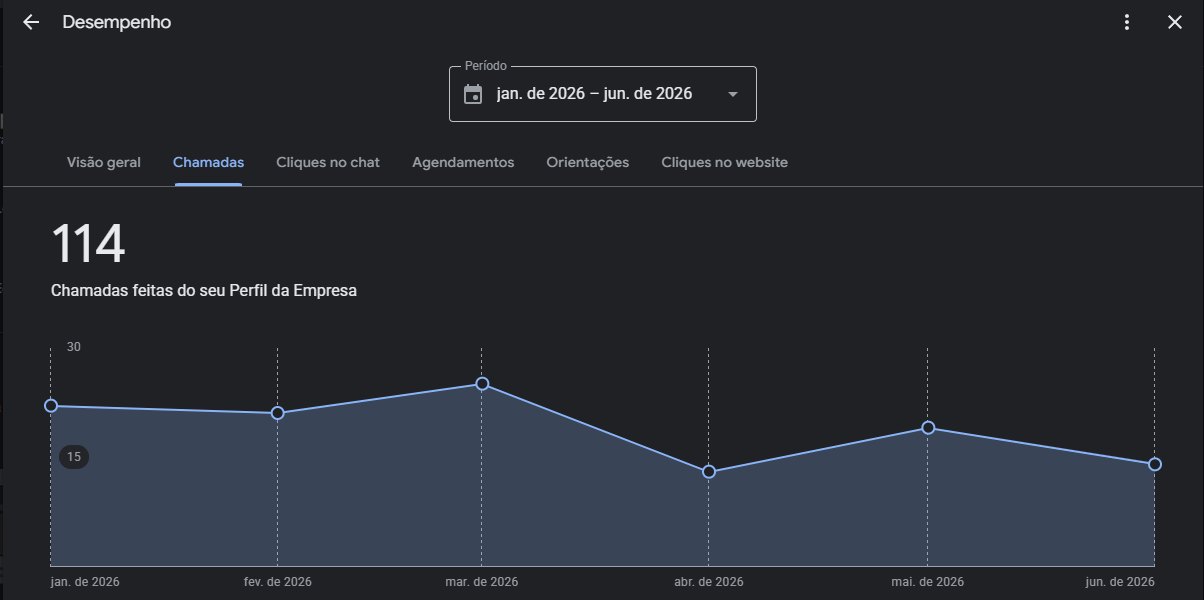
Task: Select the mar. de 2026 chart point
Action: [x=482, y=384]
